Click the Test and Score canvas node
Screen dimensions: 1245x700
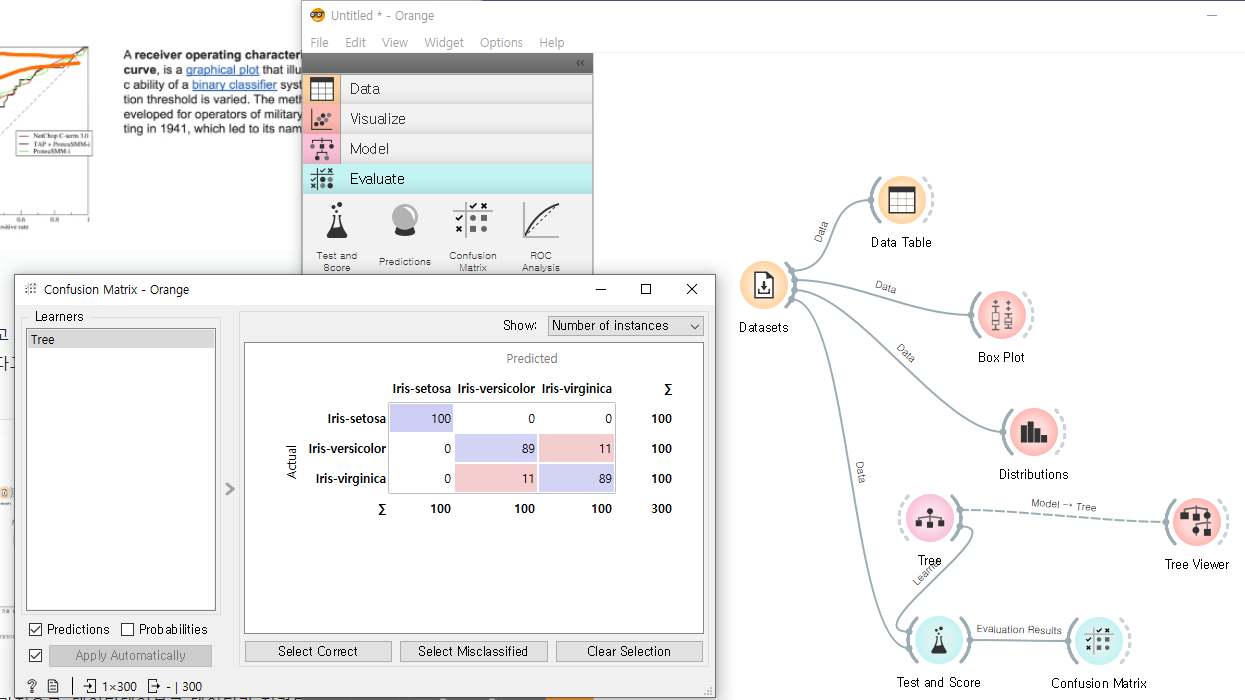click(938, 641)
